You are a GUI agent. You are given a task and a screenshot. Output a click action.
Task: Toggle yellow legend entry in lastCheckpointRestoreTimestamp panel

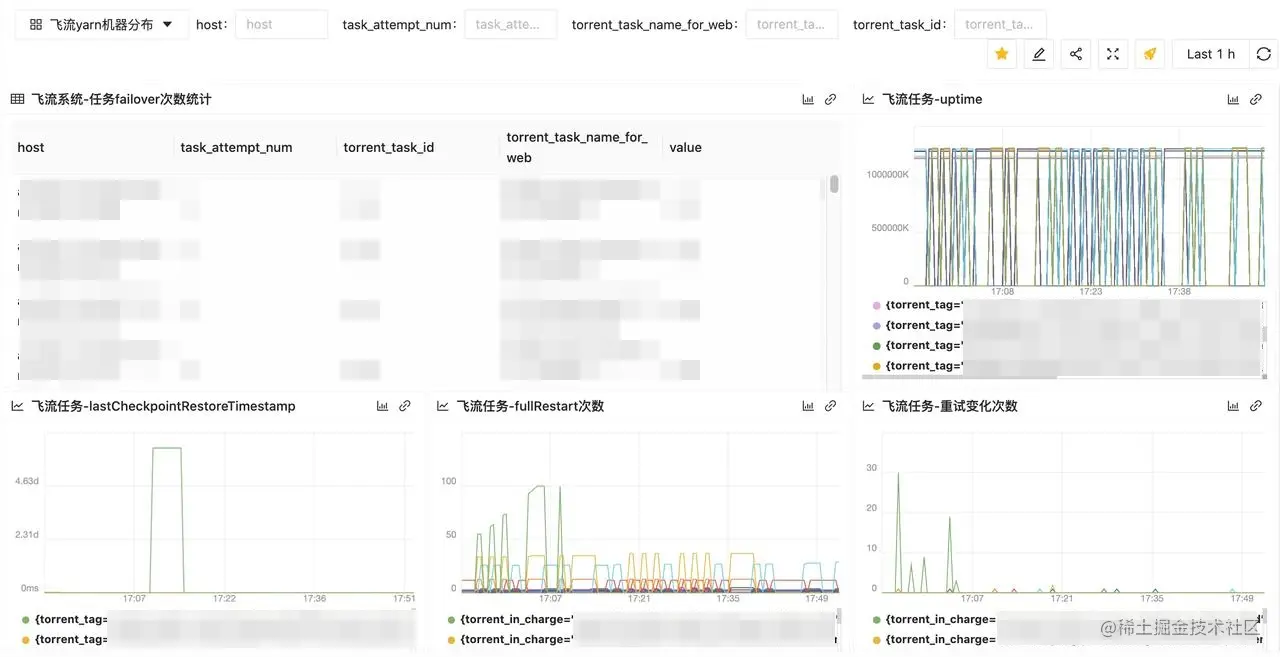[26, 639]
